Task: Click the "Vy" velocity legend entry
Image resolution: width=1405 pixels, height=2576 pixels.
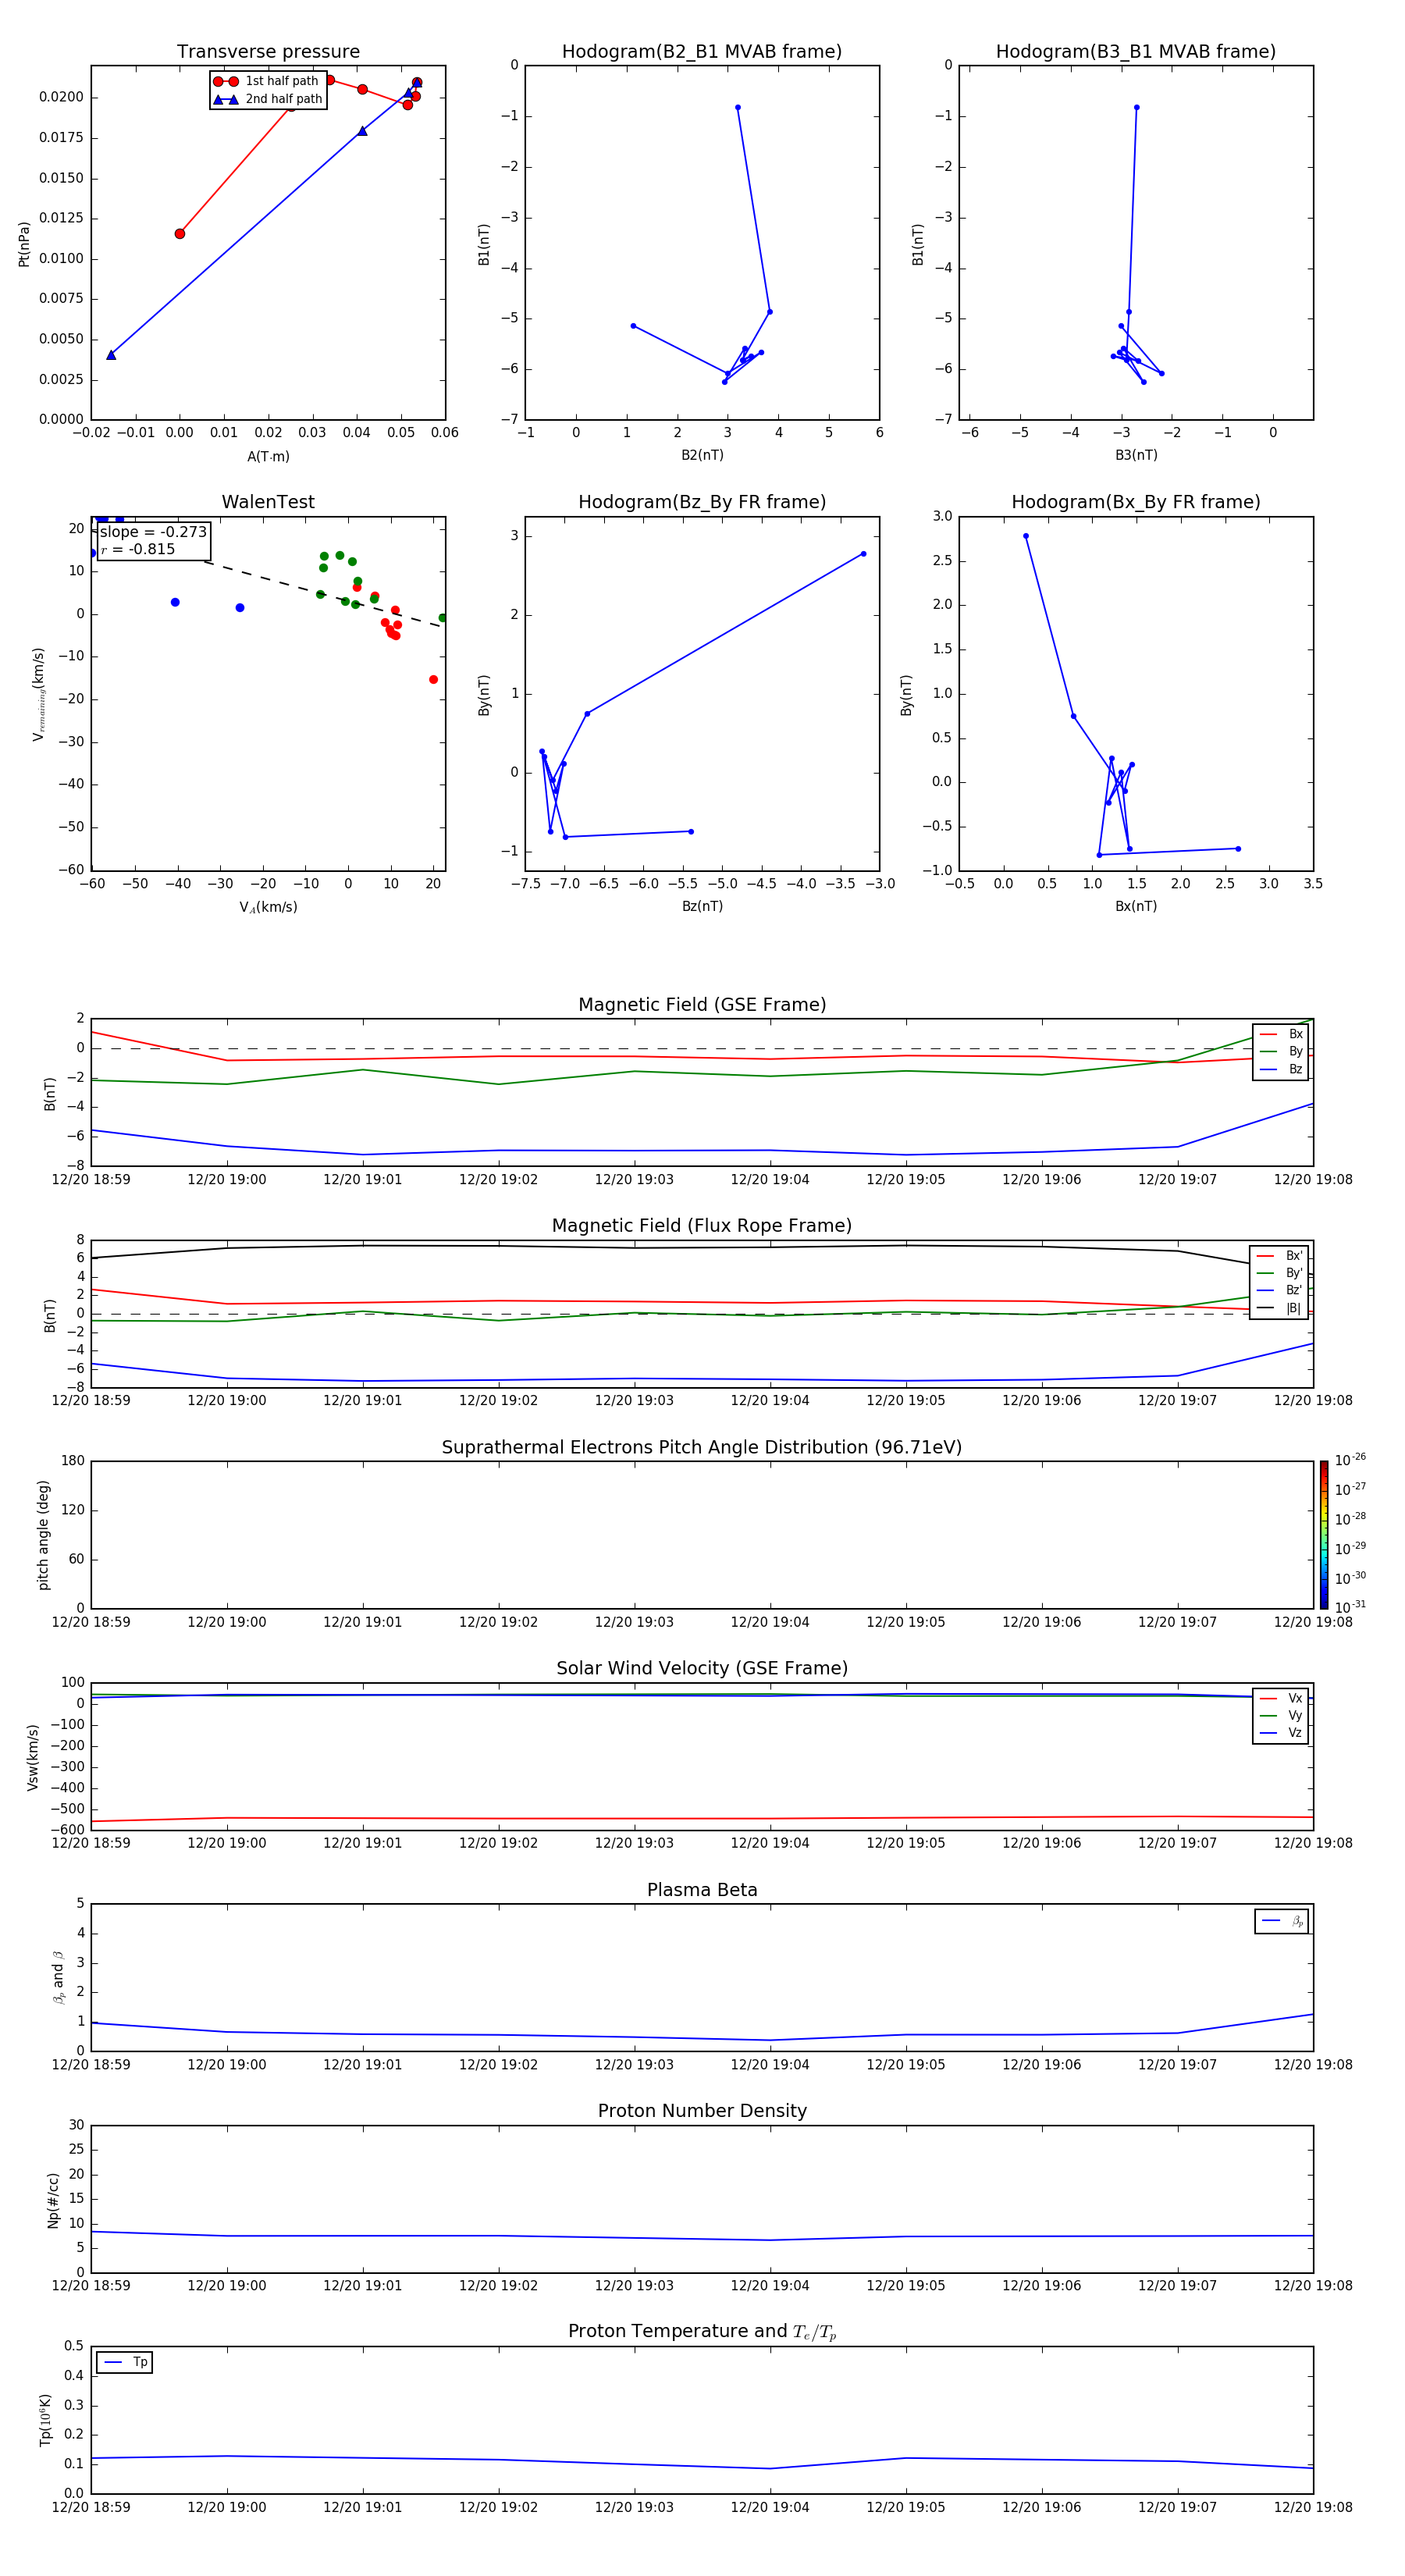Action: point(1281,1715)
